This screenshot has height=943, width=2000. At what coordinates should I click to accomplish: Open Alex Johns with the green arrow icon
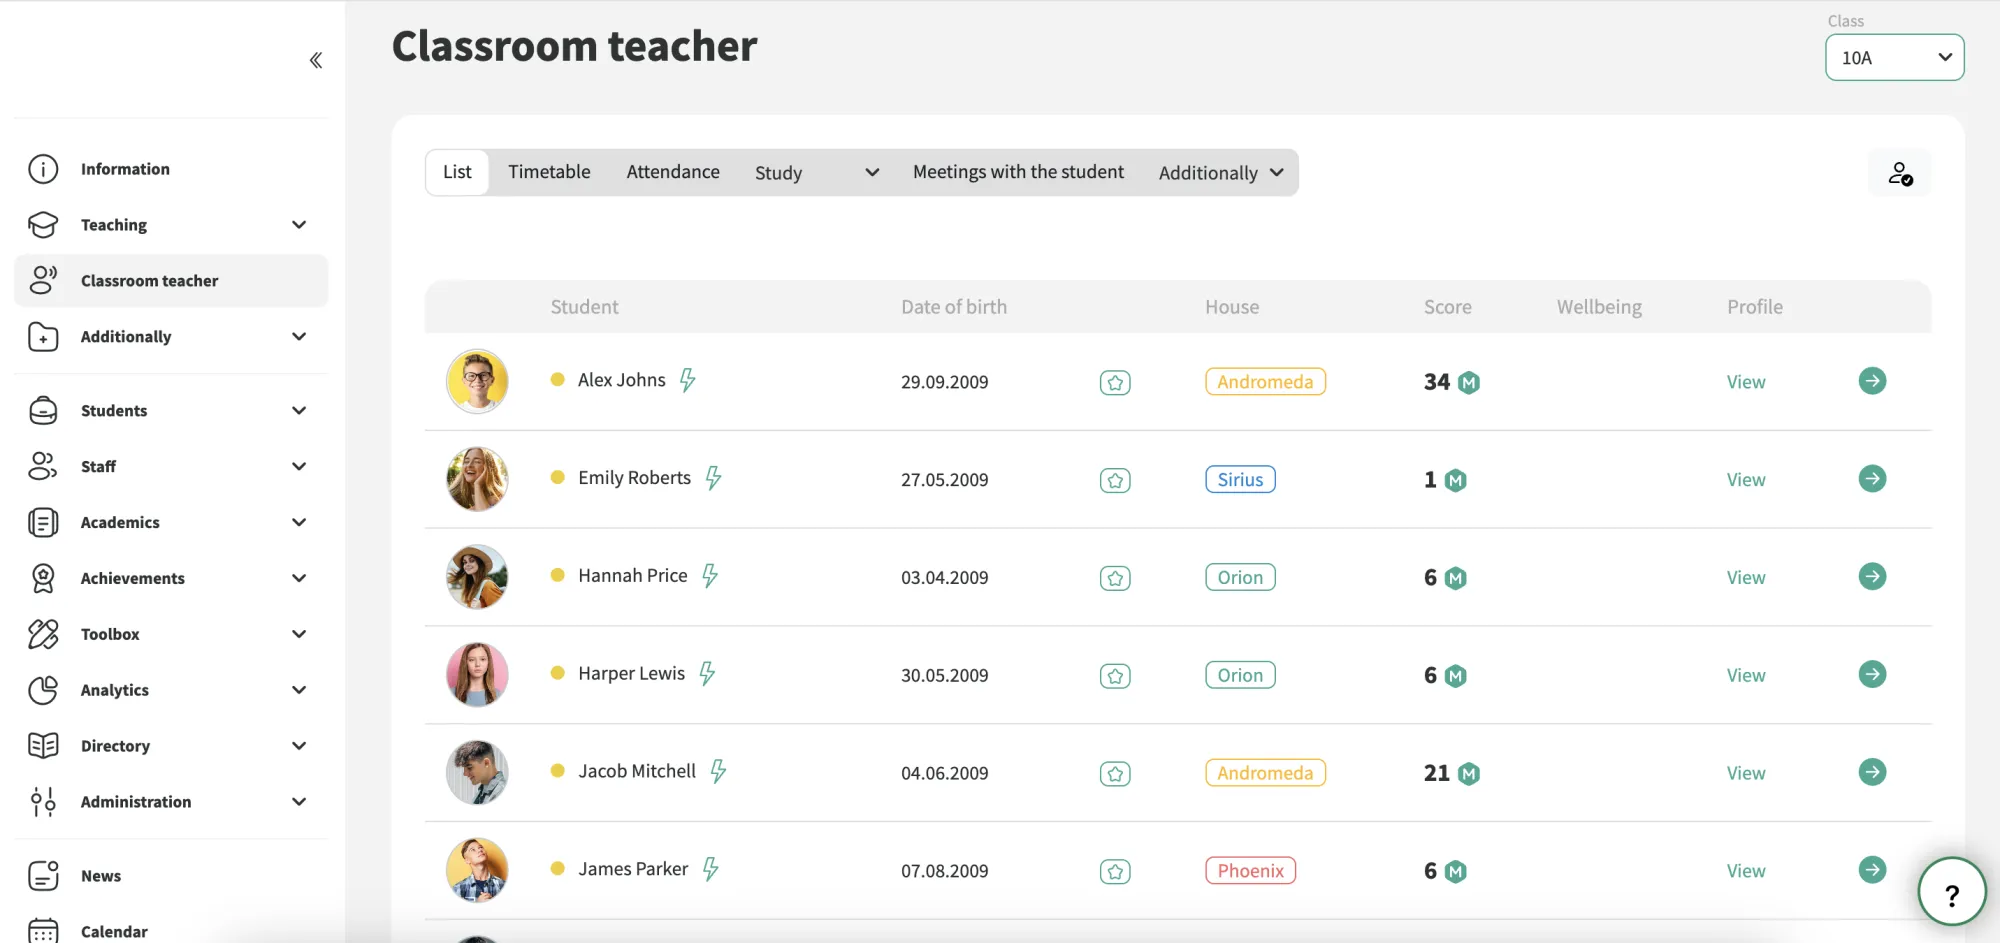click(x=1872, y=381)
